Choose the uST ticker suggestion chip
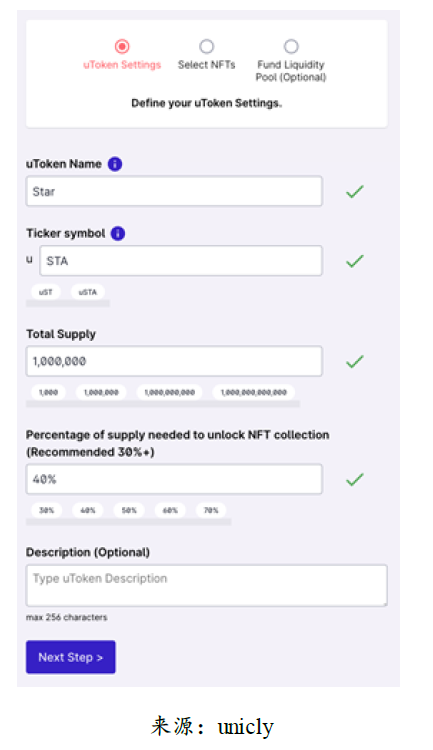 [x=46, y=292]
